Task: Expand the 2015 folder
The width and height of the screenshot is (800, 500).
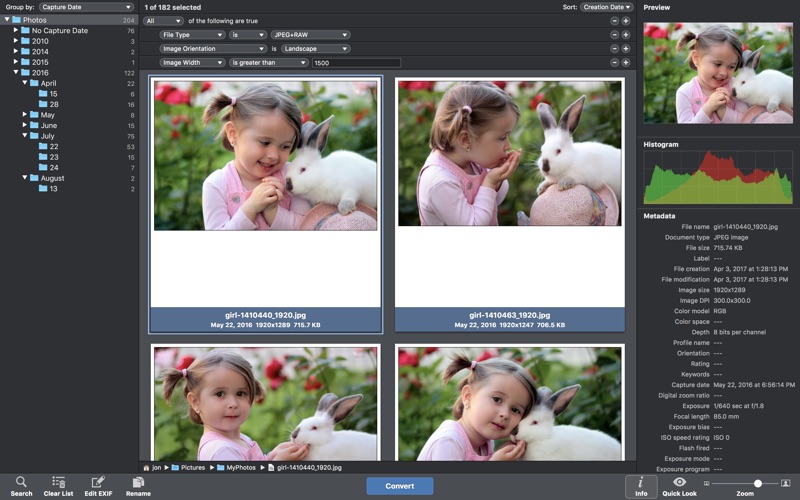Action: [16, 62]
